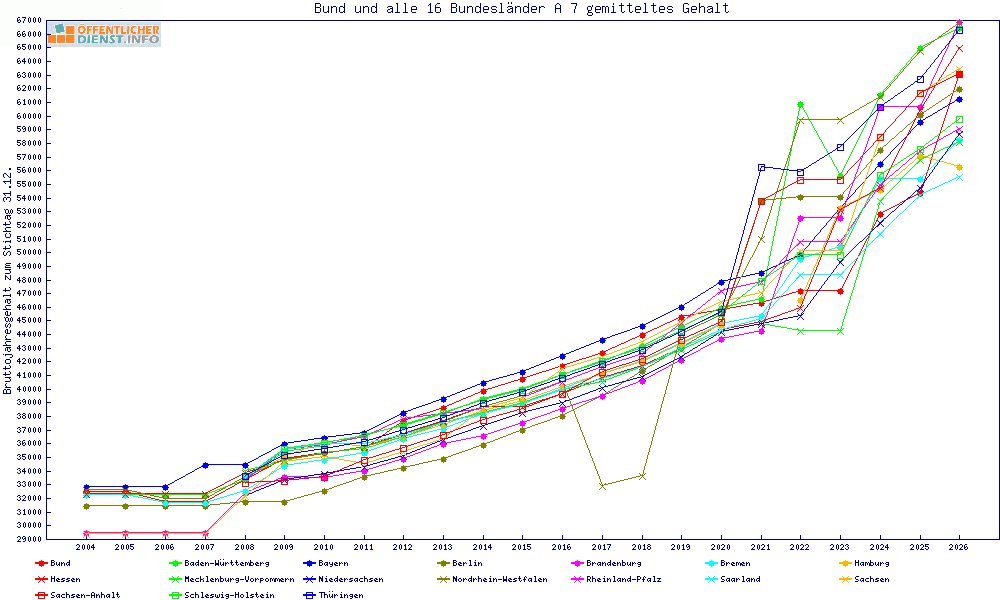
Task: Click the 2026 year axis label
Action: pyautogui.click(x=959, y=547)
